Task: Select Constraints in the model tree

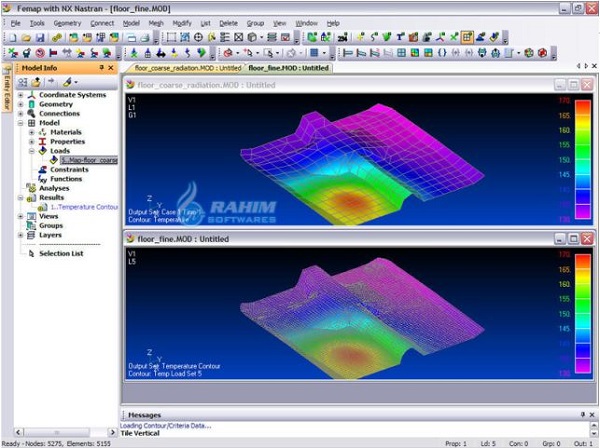Action: (69, 169)
